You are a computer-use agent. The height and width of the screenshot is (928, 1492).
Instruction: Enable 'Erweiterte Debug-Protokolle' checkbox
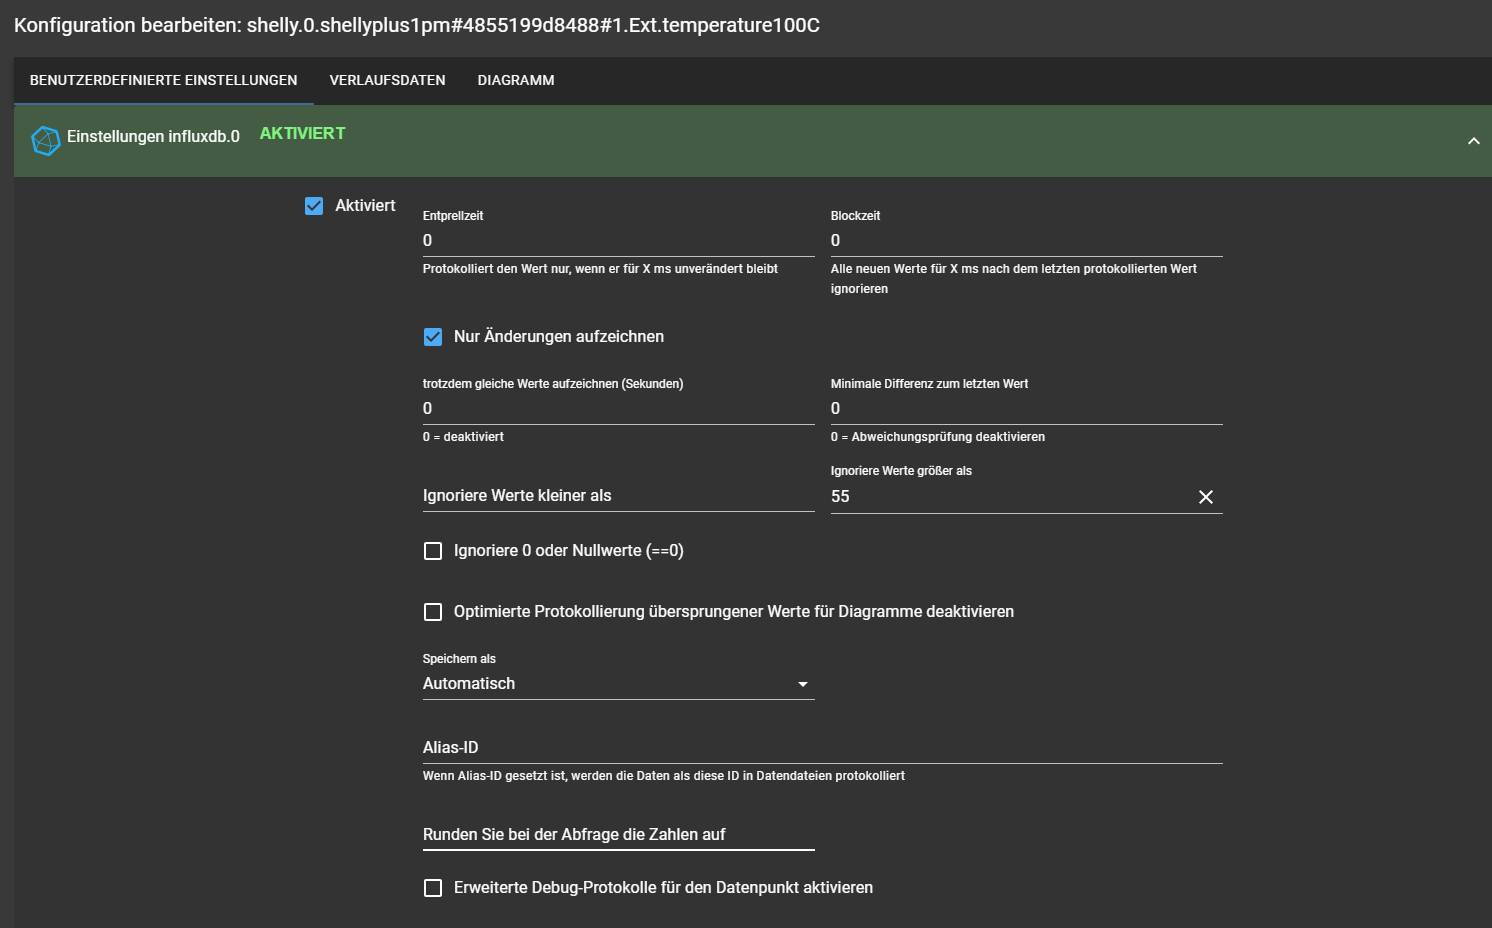(433, 888)
